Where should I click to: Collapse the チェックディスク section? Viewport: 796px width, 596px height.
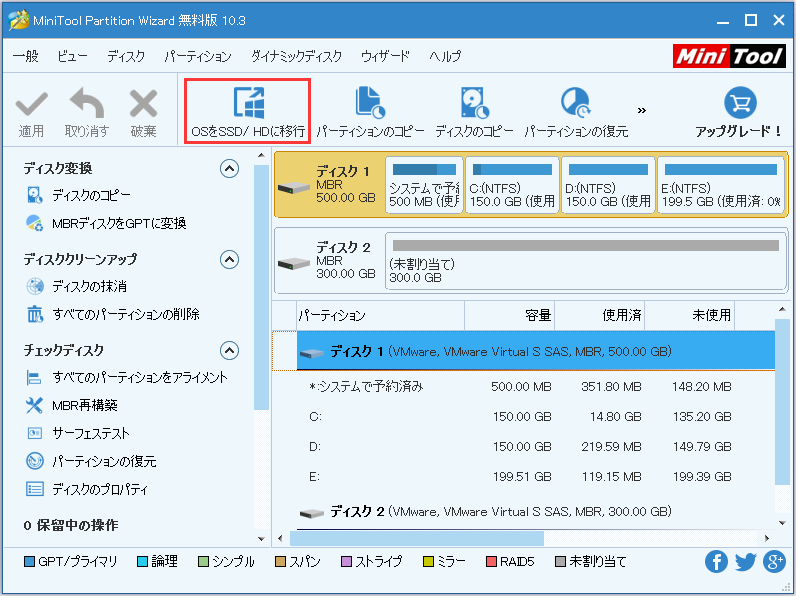[x=229, y=350]
